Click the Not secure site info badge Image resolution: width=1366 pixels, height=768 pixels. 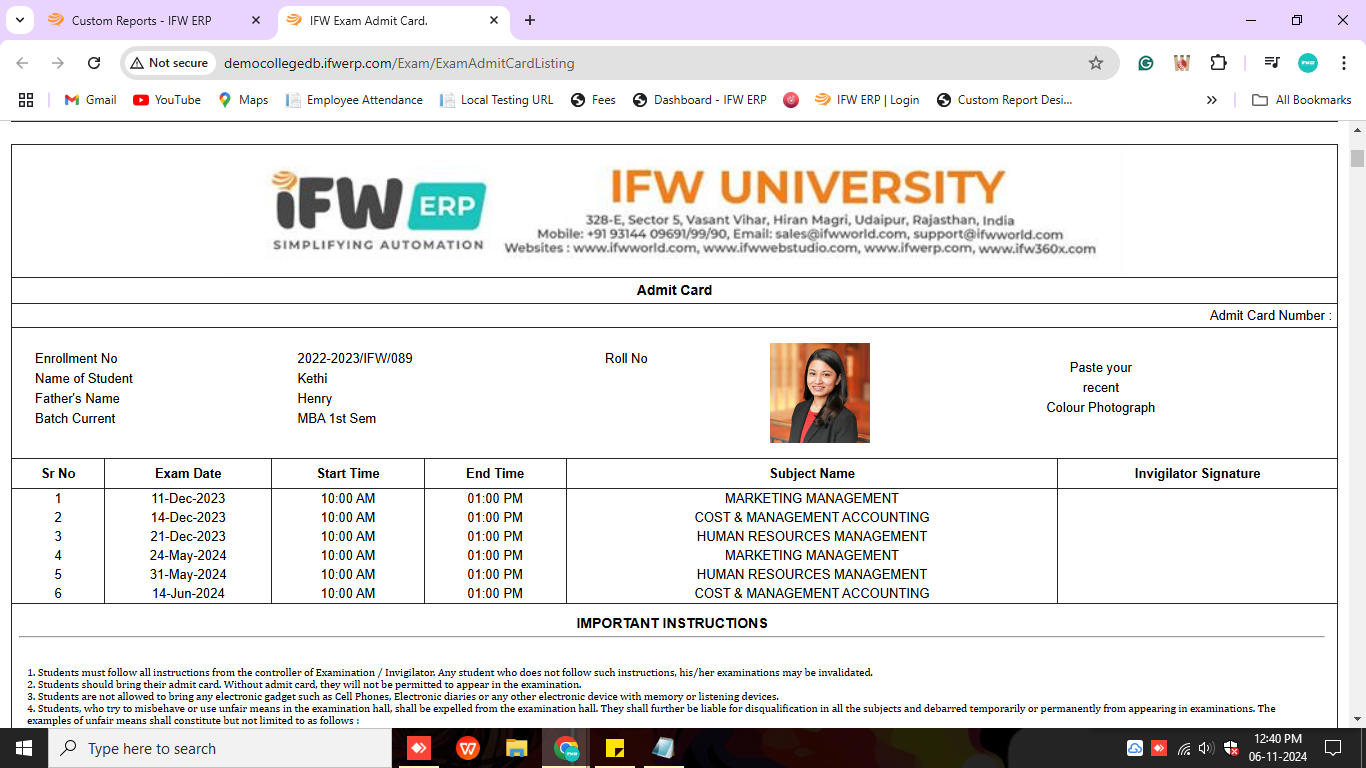(169, 63)
